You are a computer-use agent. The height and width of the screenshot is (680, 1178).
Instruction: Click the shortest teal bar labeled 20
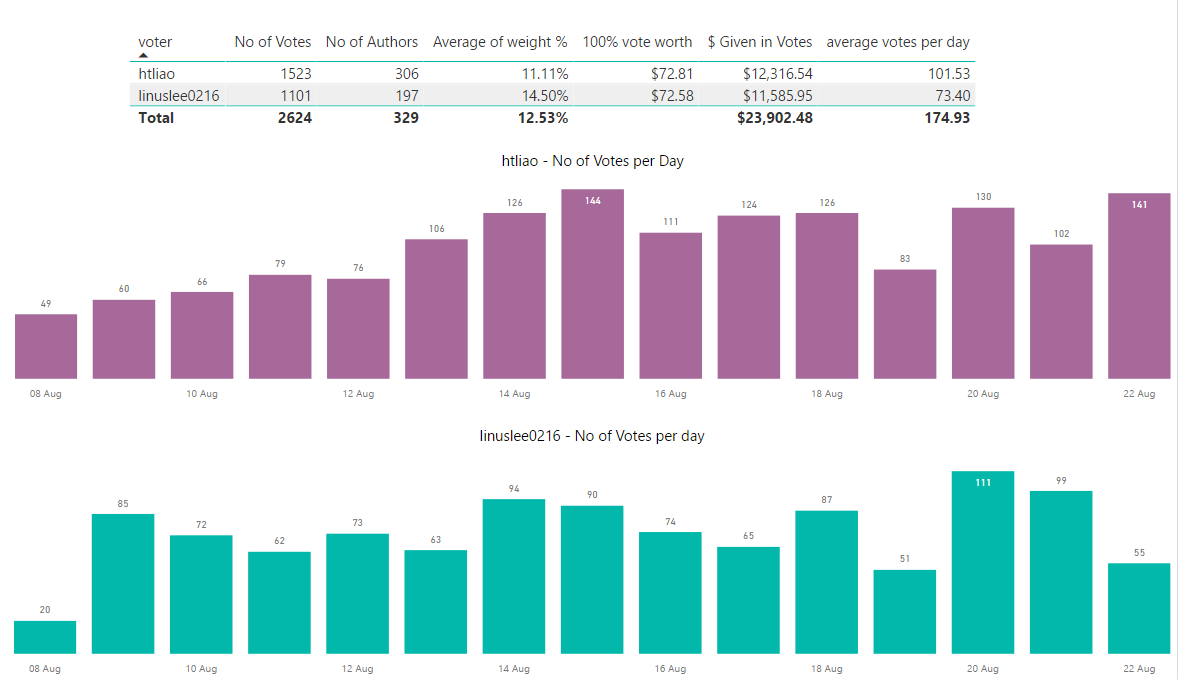pos(45,637)
